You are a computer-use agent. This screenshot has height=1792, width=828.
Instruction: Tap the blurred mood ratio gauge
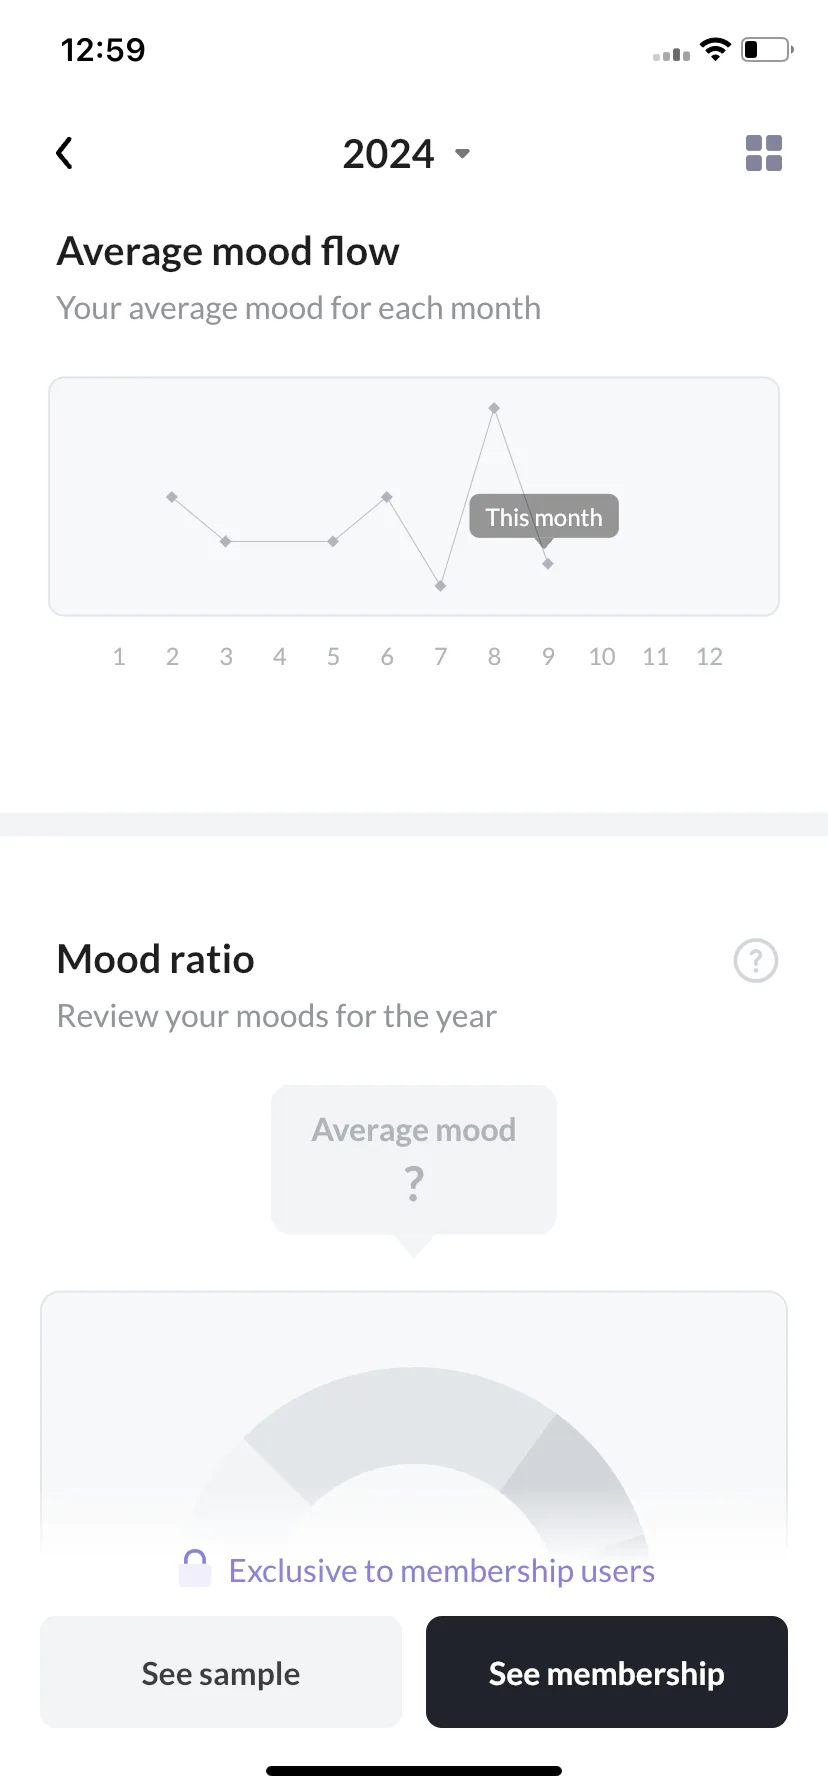(x=414, y=1450)
